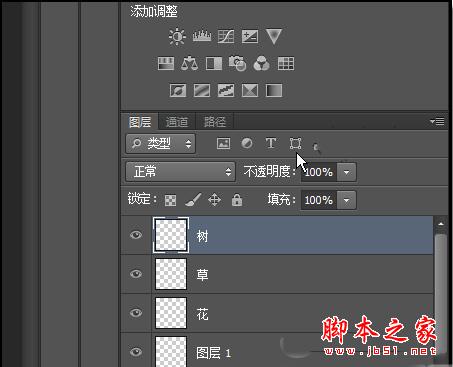This screenshot has height=367, width=453.
Task: Add an Invert adjustment layer
Action: pos(178,90)
